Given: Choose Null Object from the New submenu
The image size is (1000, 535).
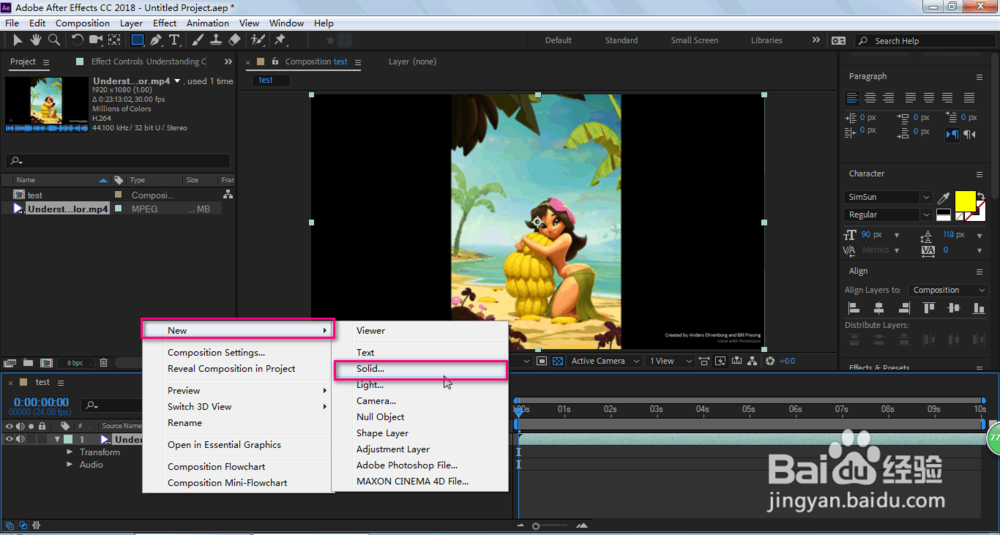Looking at the screenshot, I should pos(380,417).
